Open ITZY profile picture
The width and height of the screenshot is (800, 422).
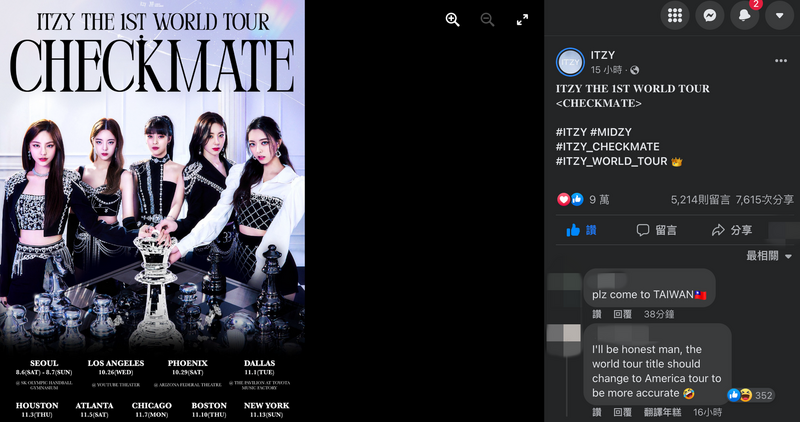click(x=570, y=62)
